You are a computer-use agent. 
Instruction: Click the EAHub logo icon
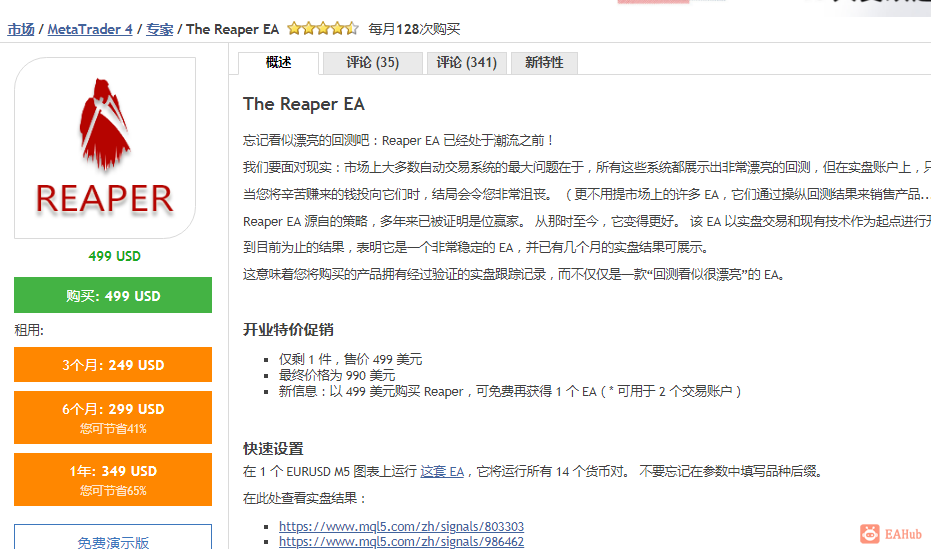click(870, 534)
